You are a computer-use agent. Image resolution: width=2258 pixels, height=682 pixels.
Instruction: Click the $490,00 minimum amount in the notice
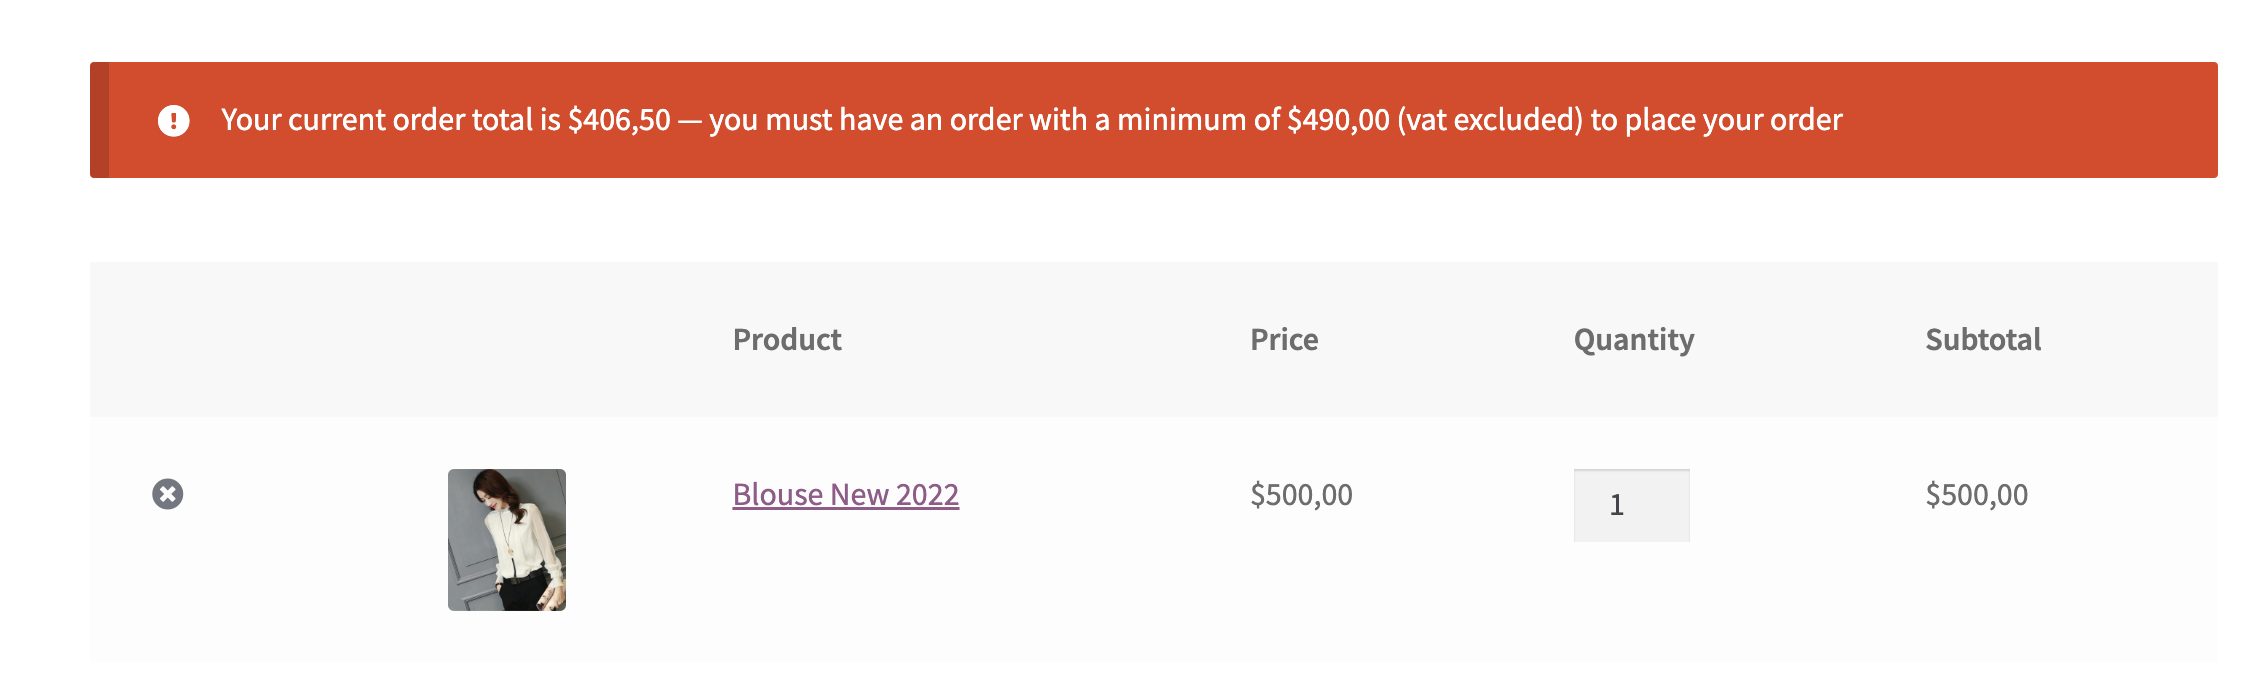[x=1338, y=120]
